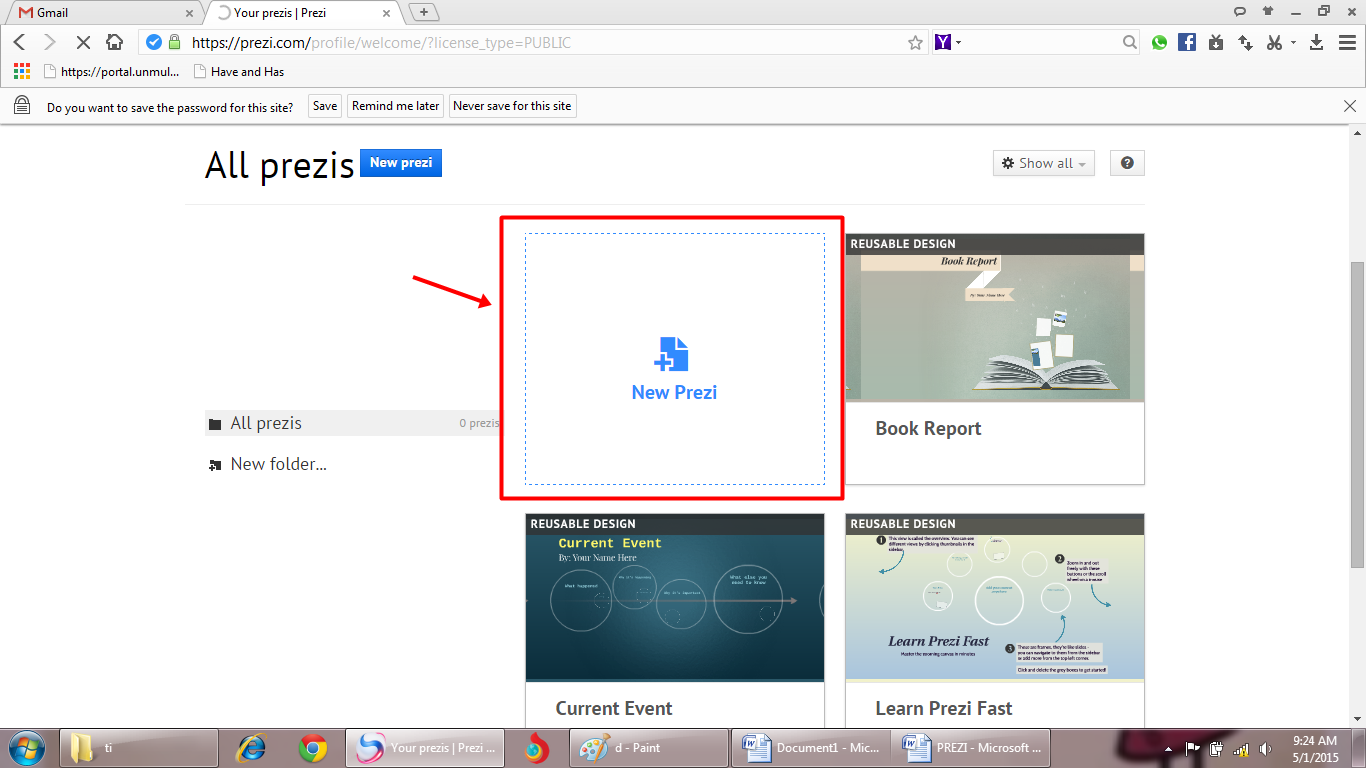Expand the scissors tool dropdown arrow
The image size is (1366, 768).
[1293, 42]
